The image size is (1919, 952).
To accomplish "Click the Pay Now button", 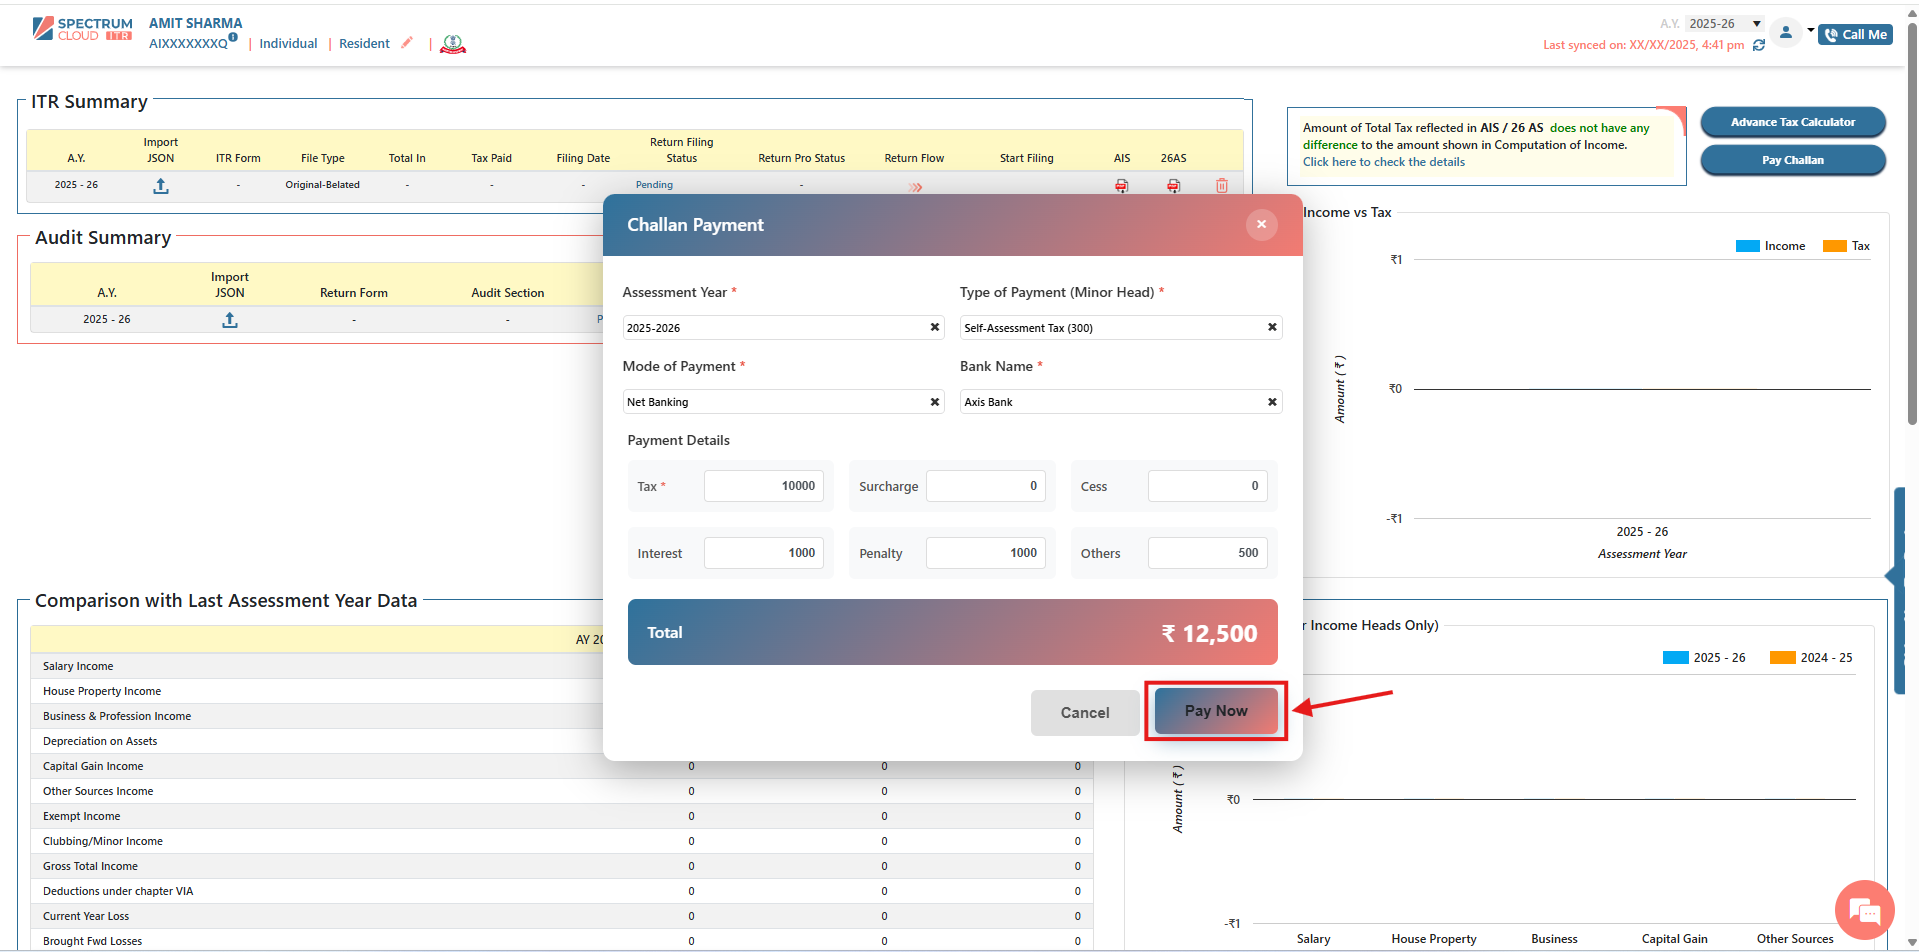I will pos(1215,711).
